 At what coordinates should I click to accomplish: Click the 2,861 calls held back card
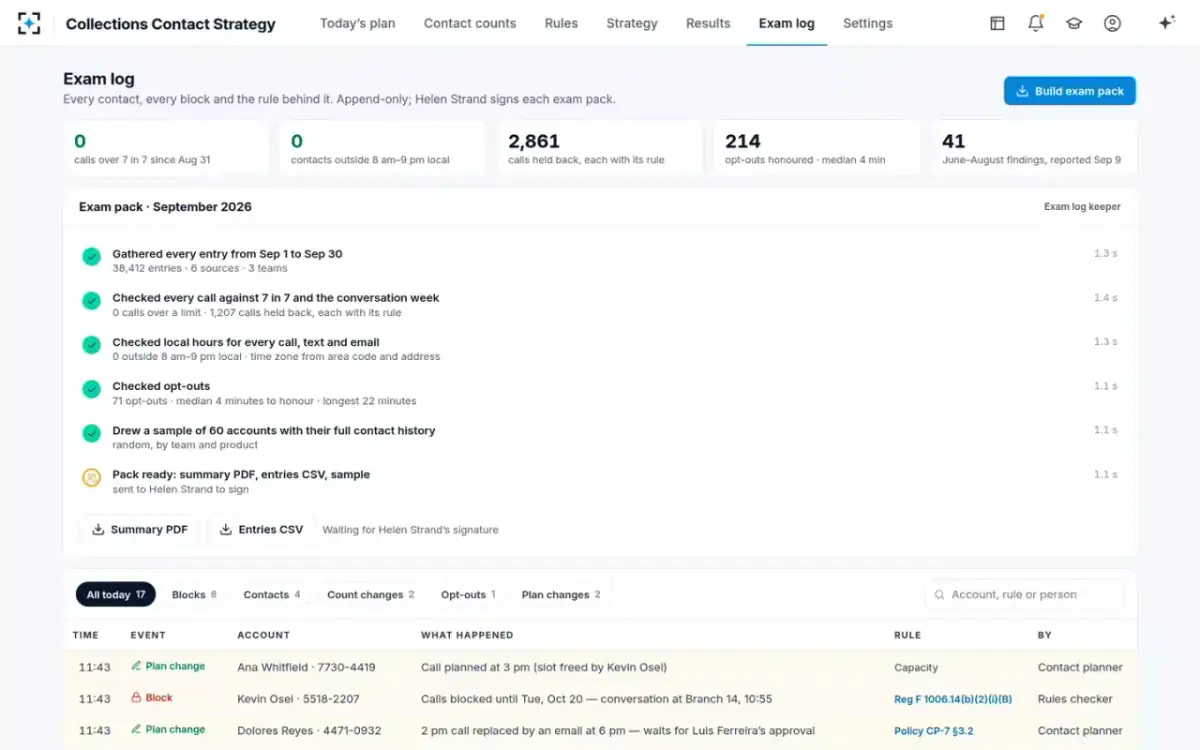599,149
